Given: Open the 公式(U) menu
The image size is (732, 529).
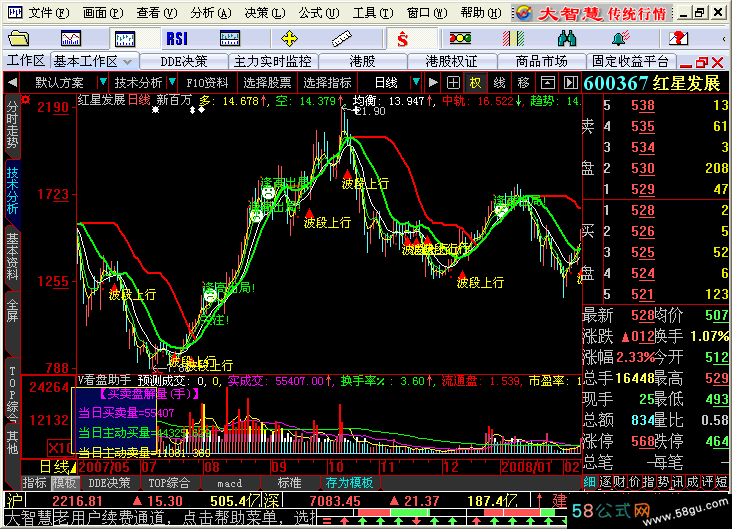Looking at the screenshot, I should click(x=319, y=13).
